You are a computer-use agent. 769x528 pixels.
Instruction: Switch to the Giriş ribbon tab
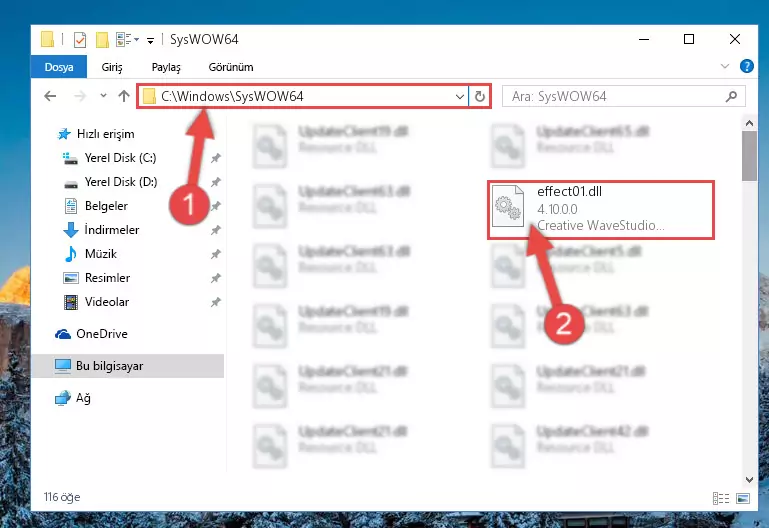click(112, 67)
